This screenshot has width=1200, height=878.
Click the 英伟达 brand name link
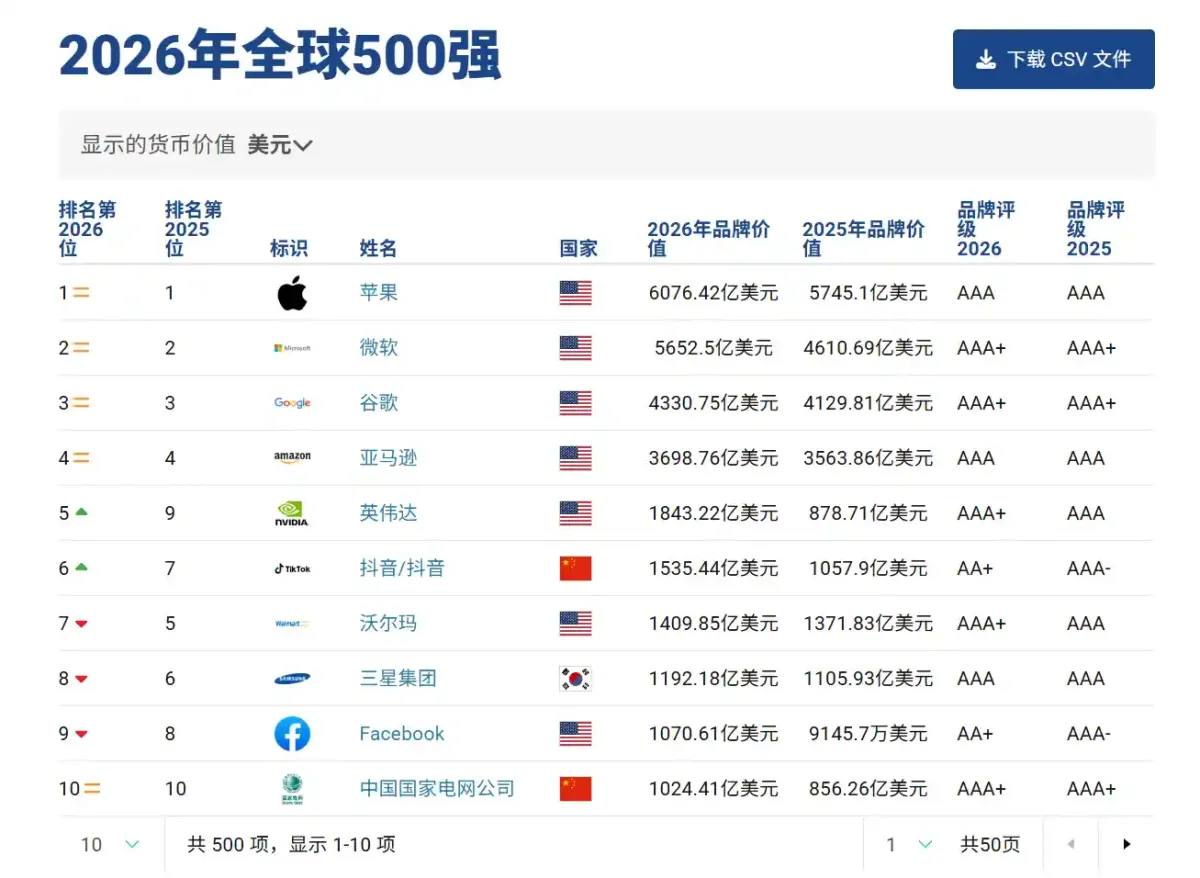[x=387, y=513]
